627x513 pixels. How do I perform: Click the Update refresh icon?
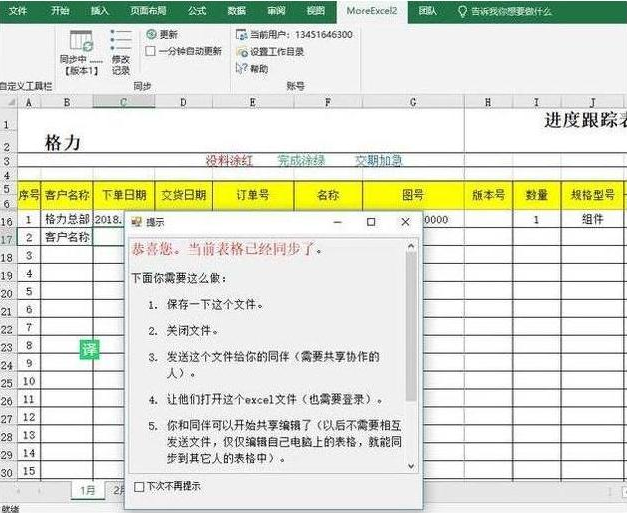[151, 34]
